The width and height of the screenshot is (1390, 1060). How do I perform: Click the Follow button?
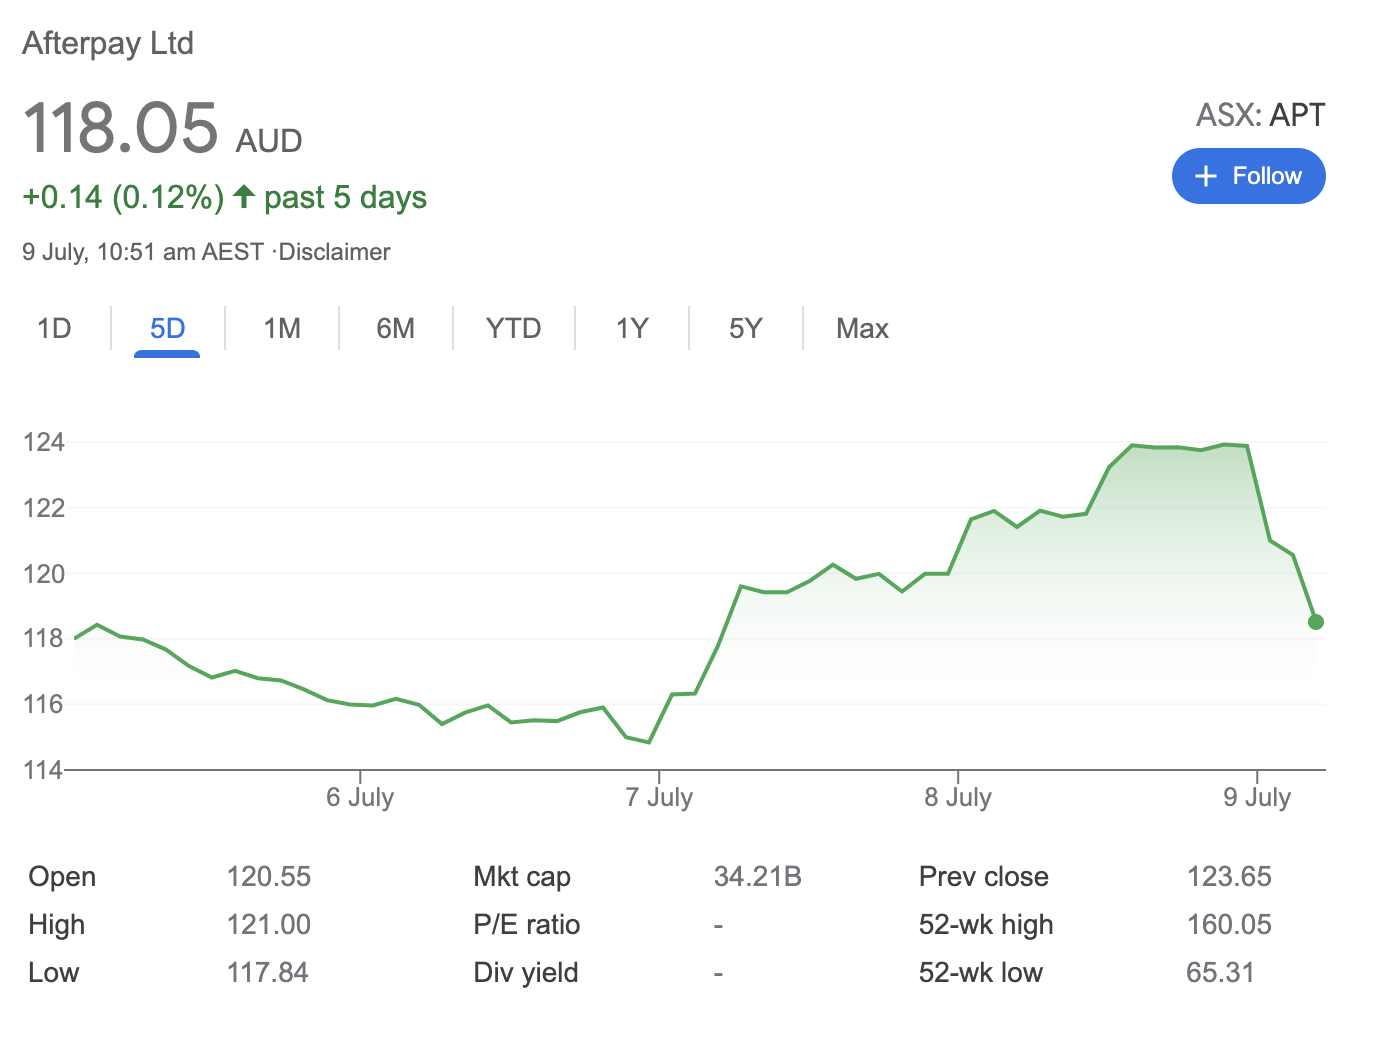(x=1248, y=176)
